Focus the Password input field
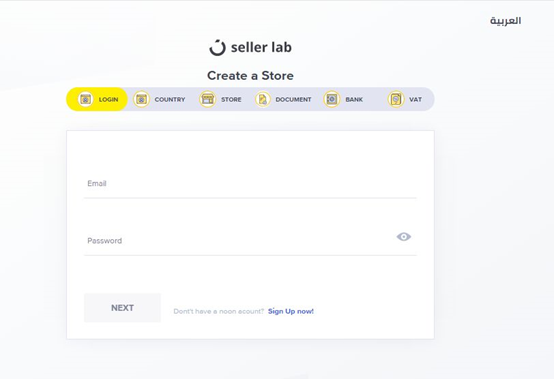This screenshot has width=554, height=379. [240, 241]
